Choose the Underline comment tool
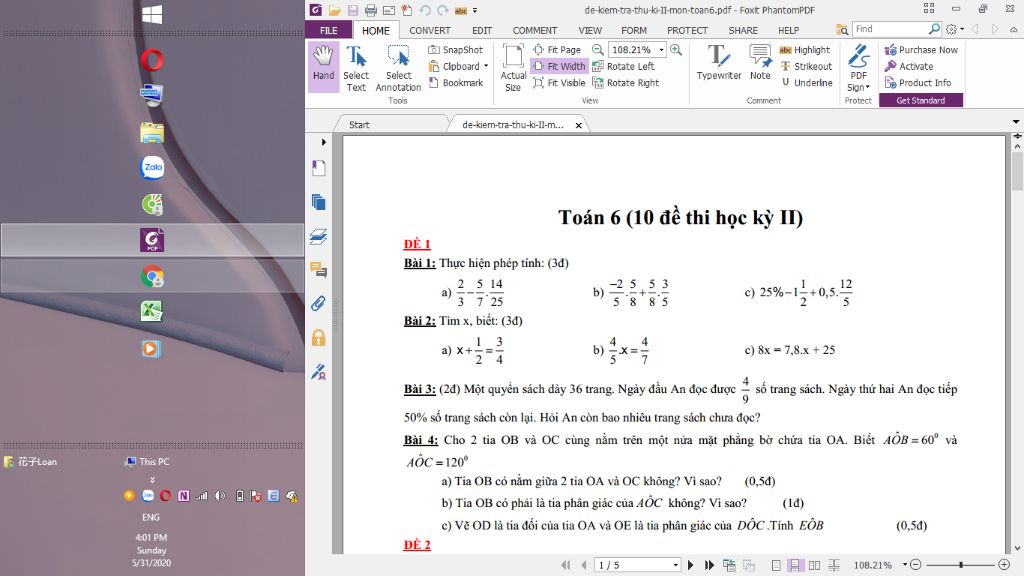This screenshot has width=1024, height=576. point(806,83)
